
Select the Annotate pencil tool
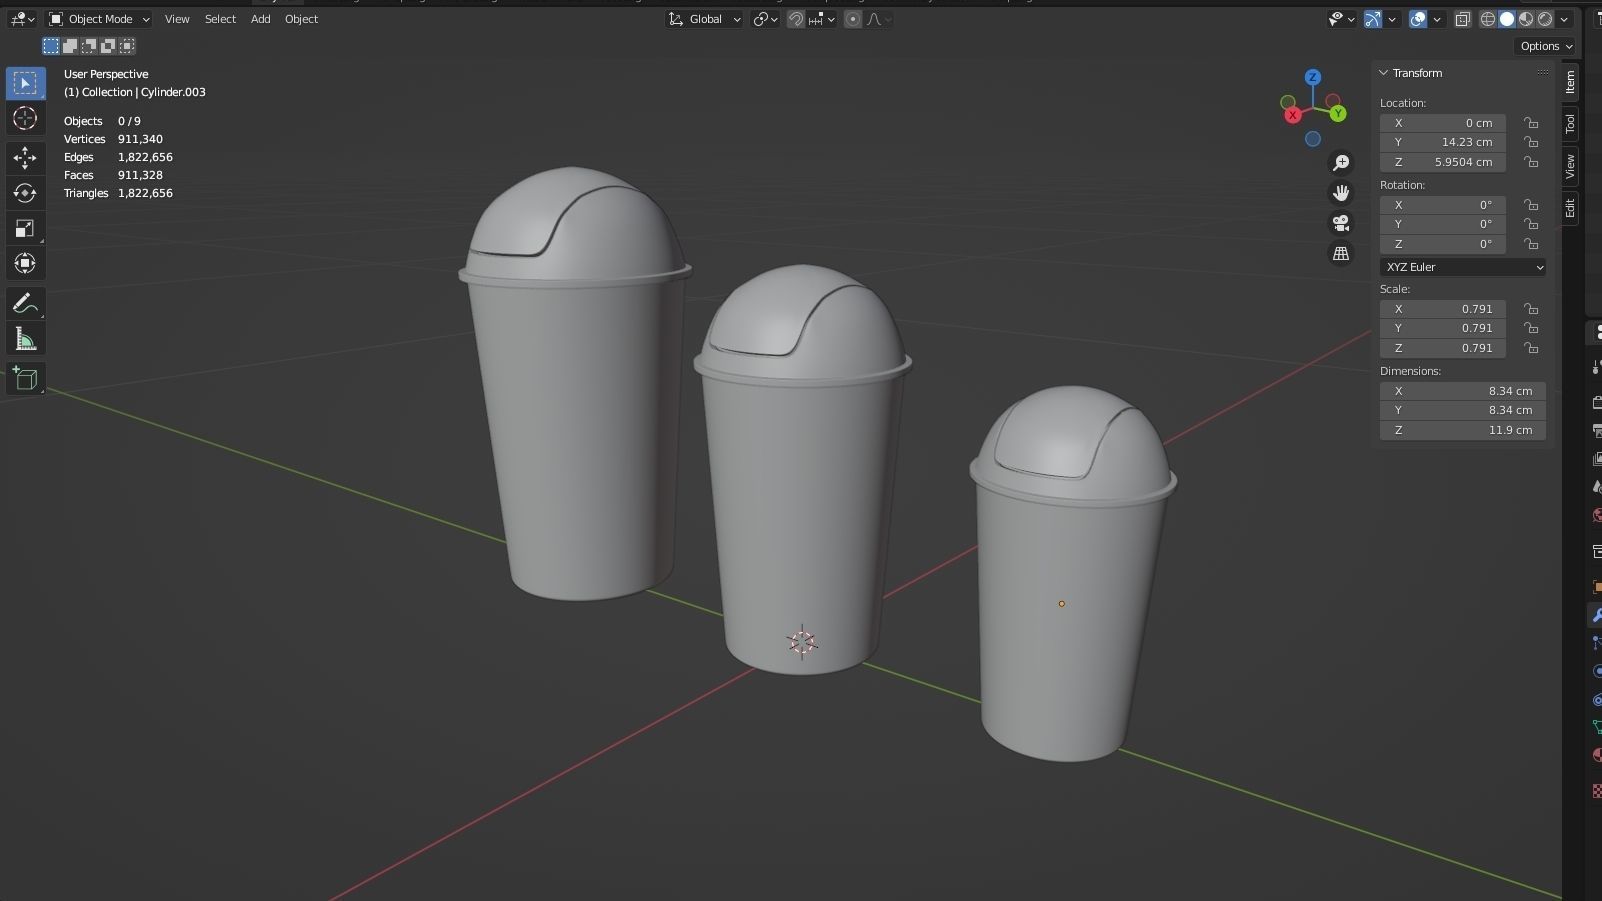coord(25,304)
